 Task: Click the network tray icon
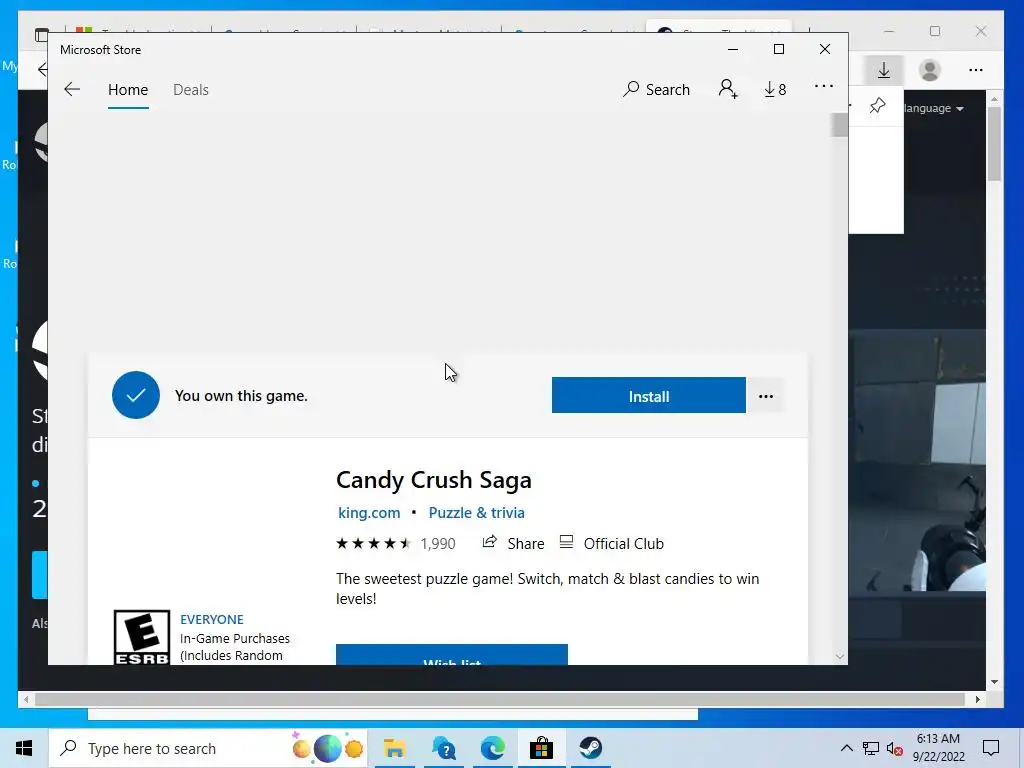click(871, 748)
